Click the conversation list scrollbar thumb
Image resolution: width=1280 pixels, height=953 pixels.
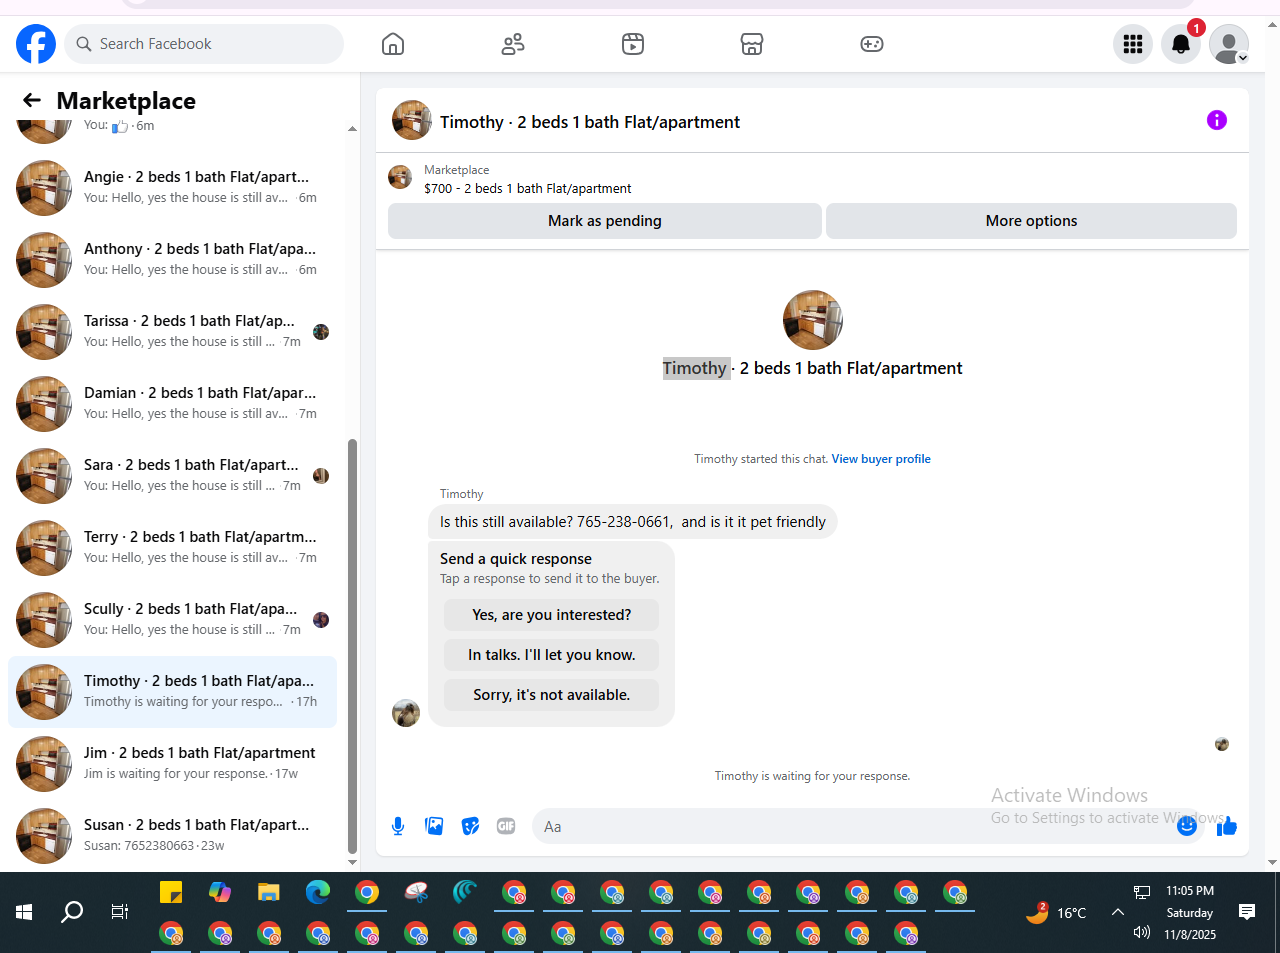pos(352,645)
